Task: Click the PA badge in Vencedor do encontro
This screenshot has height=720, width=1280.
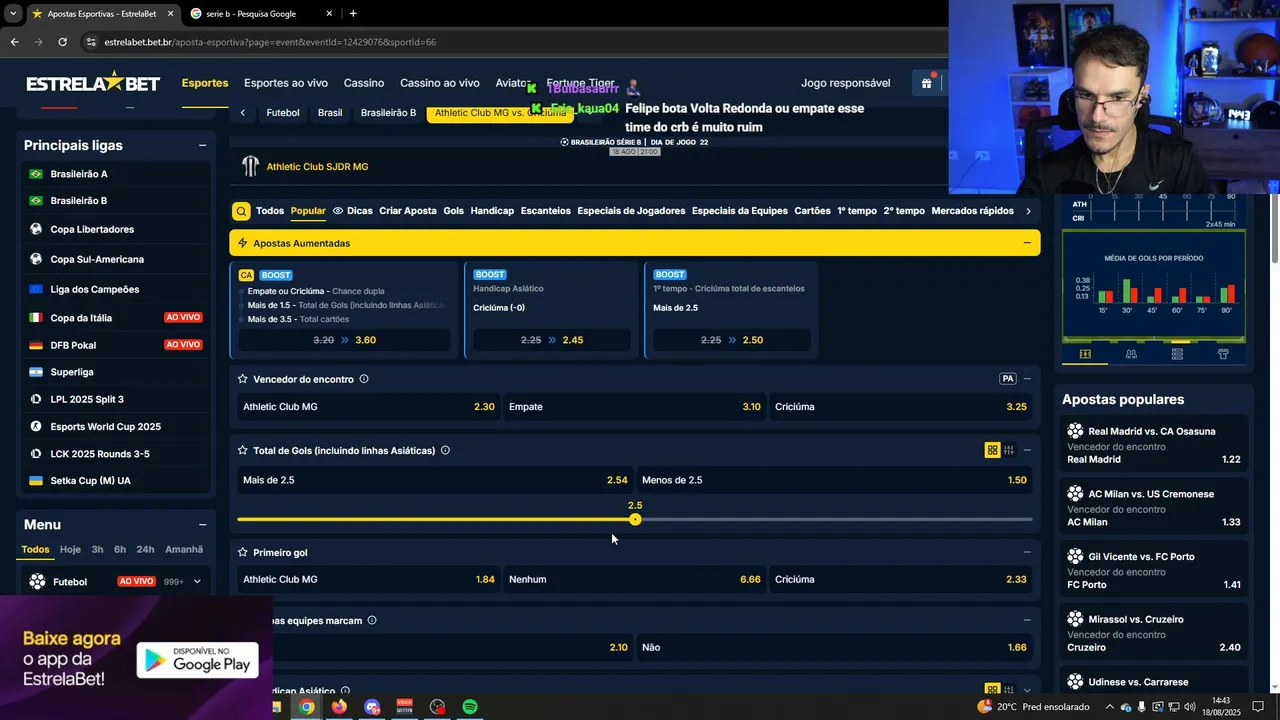Action: coord(1008,379)
